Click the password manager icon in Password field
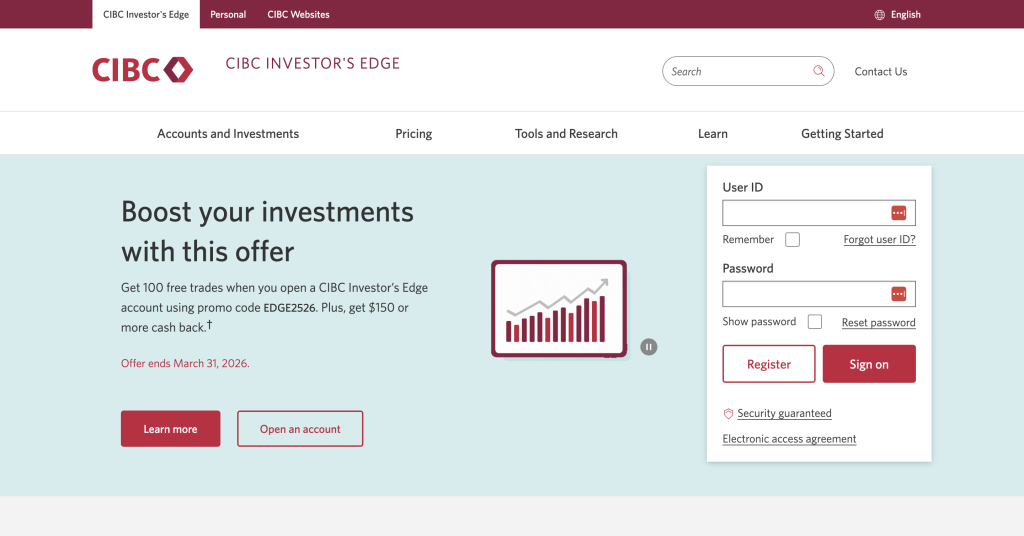Image resolution: width=1024 pixels, height=536 pixels. 899,294
